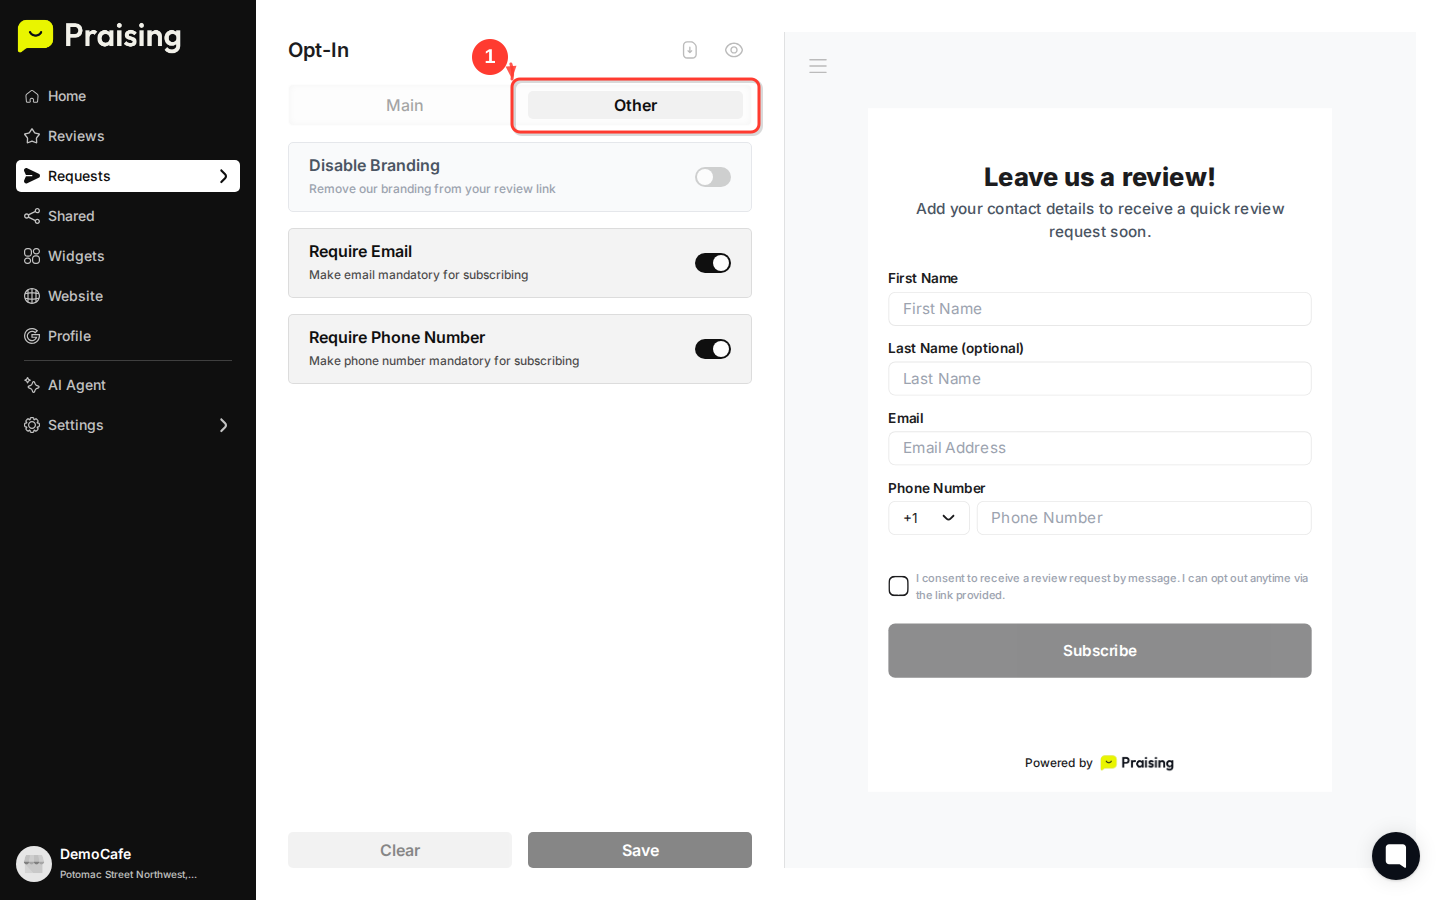Click the Praising logo at top left

(x=98, y=36)
